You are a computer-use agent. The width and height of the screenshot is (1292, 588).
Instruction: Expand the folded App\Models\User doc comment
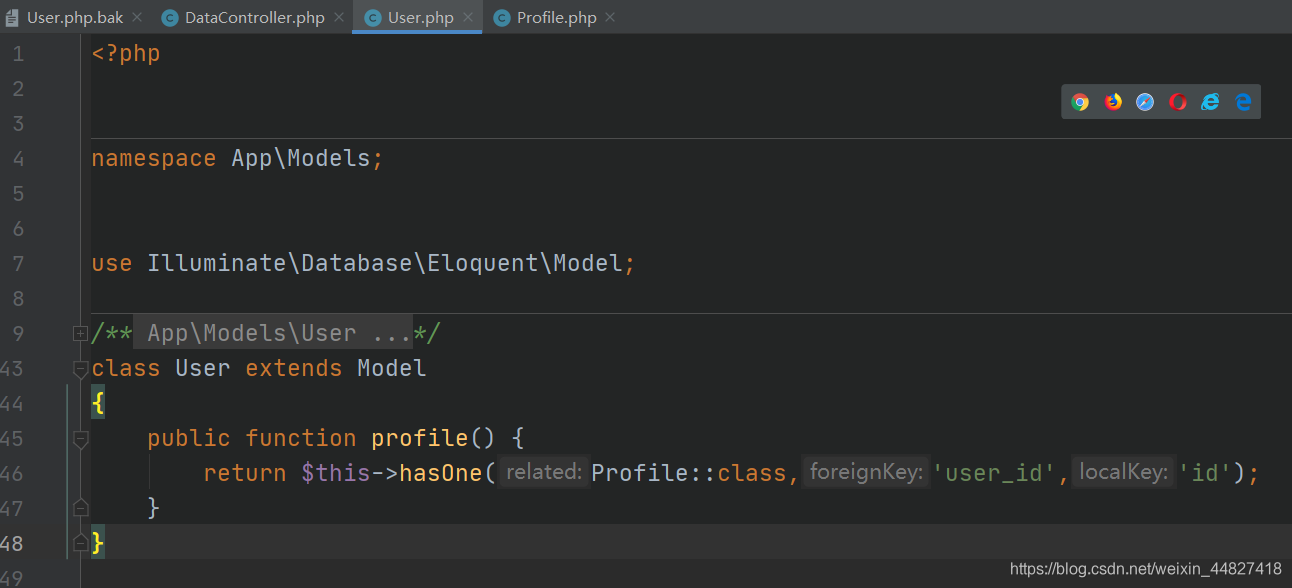point(80,333)
